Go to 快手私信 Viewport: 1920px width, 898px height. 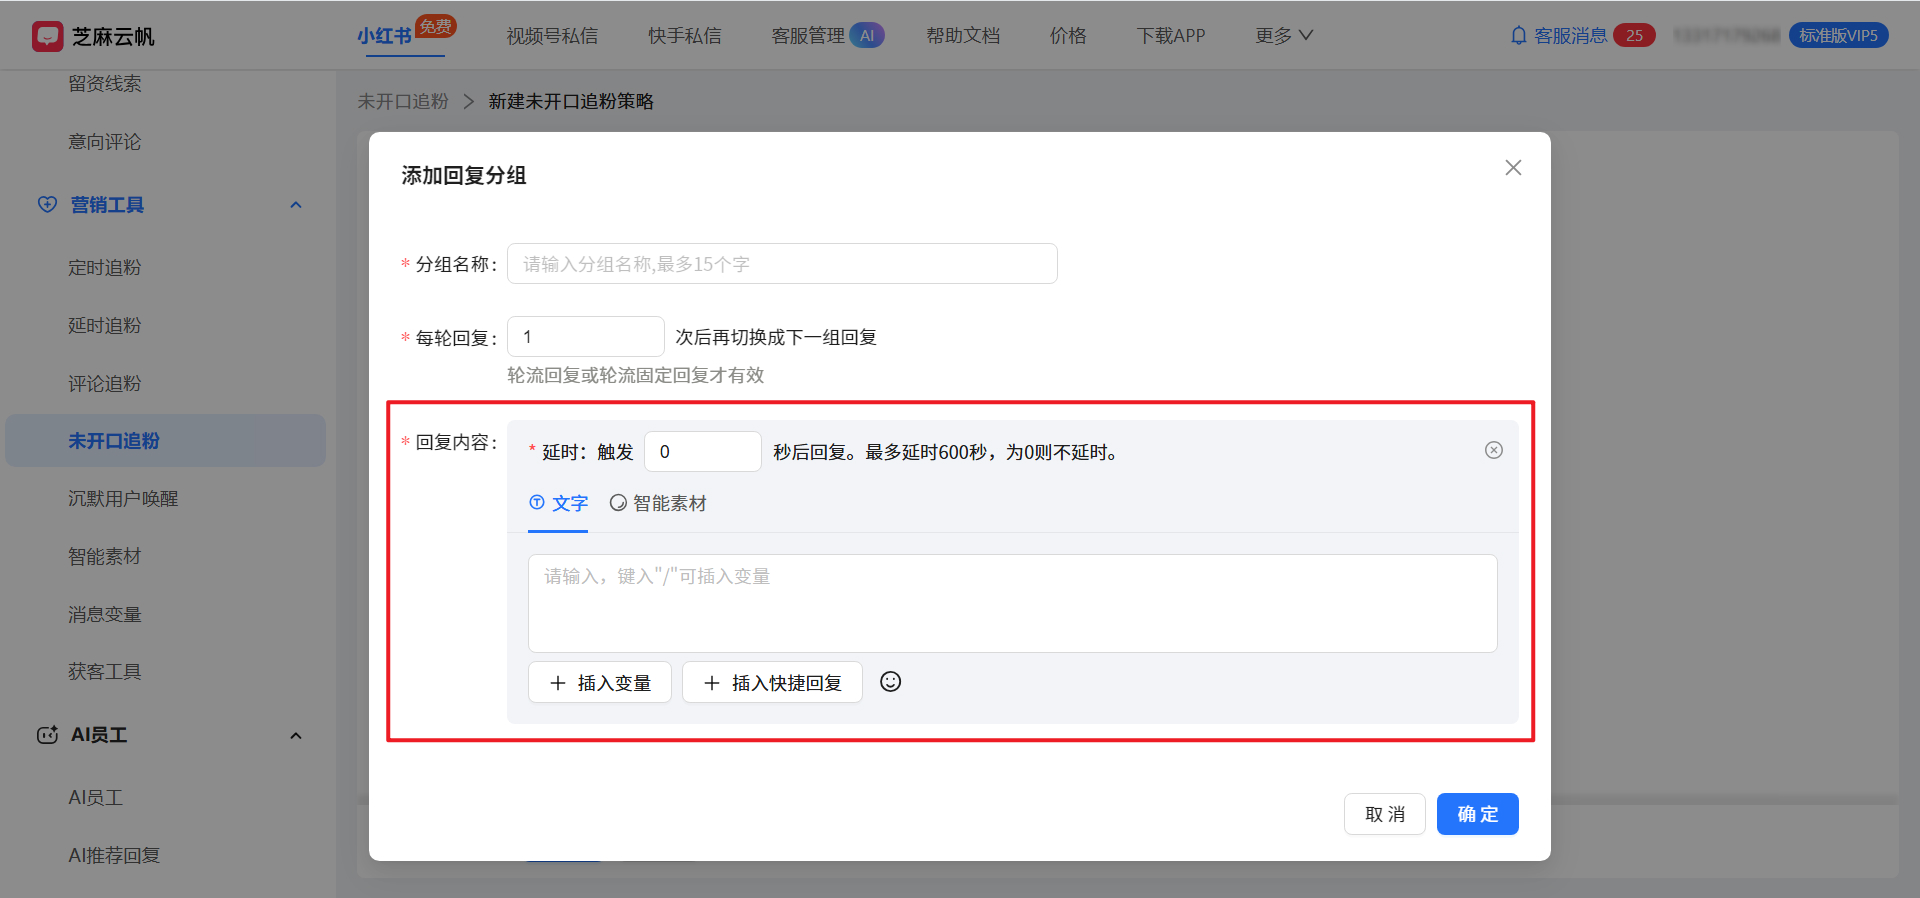tap(684, 36)
